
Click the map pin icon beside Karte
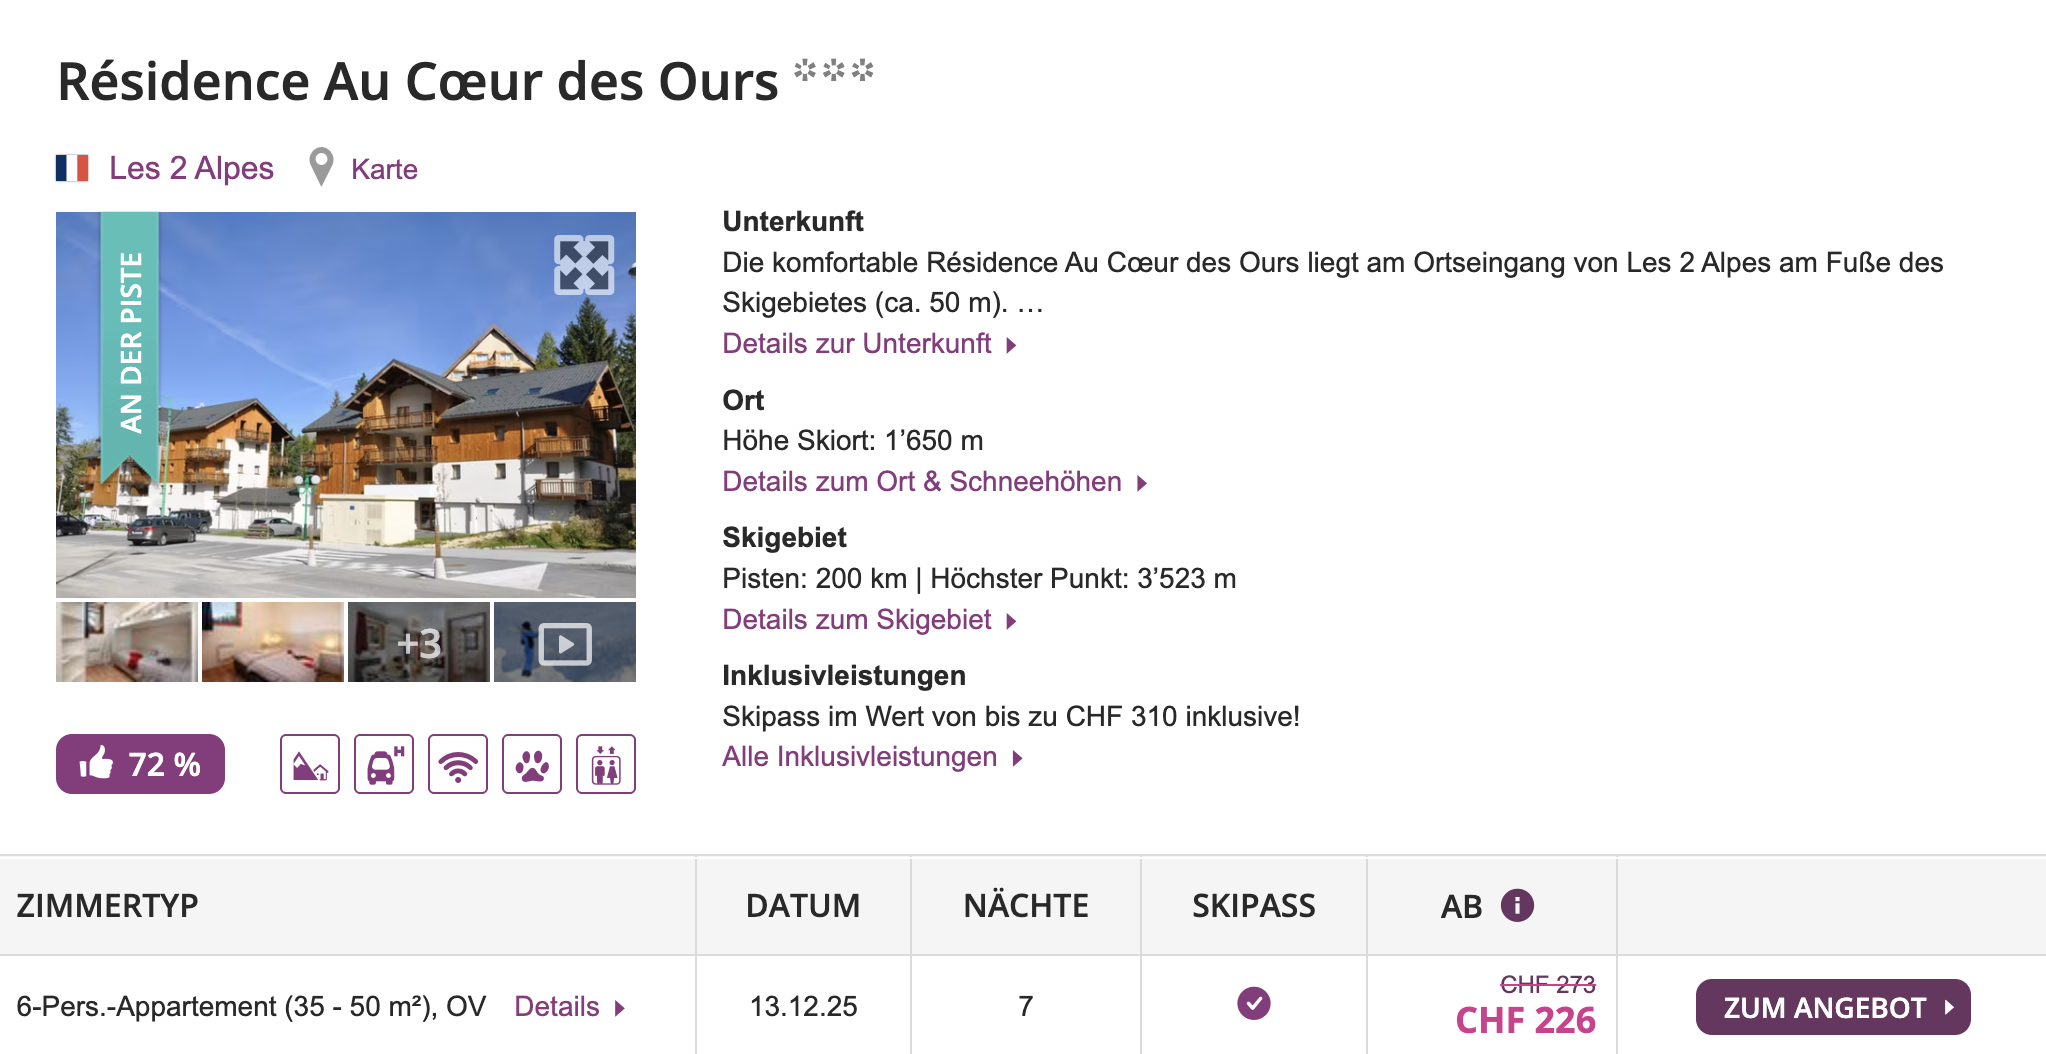tap(321, 167)
